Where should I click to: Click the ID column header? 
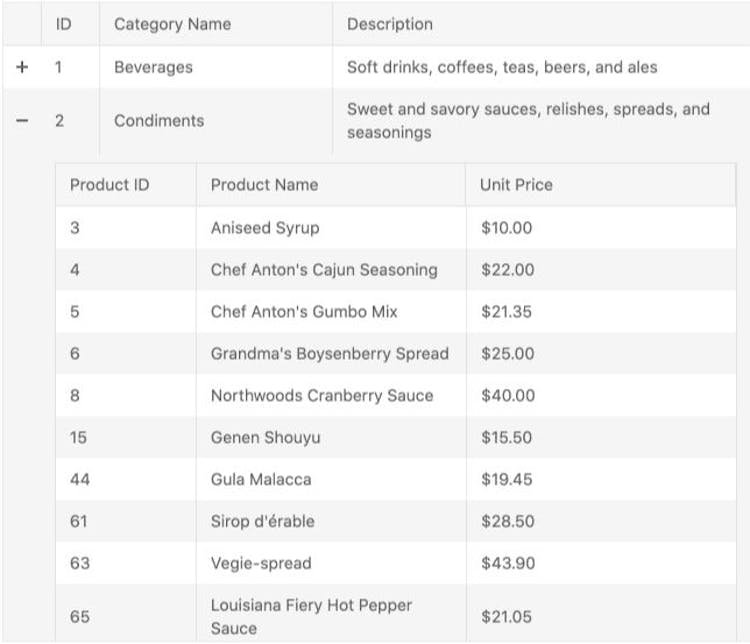63,24
